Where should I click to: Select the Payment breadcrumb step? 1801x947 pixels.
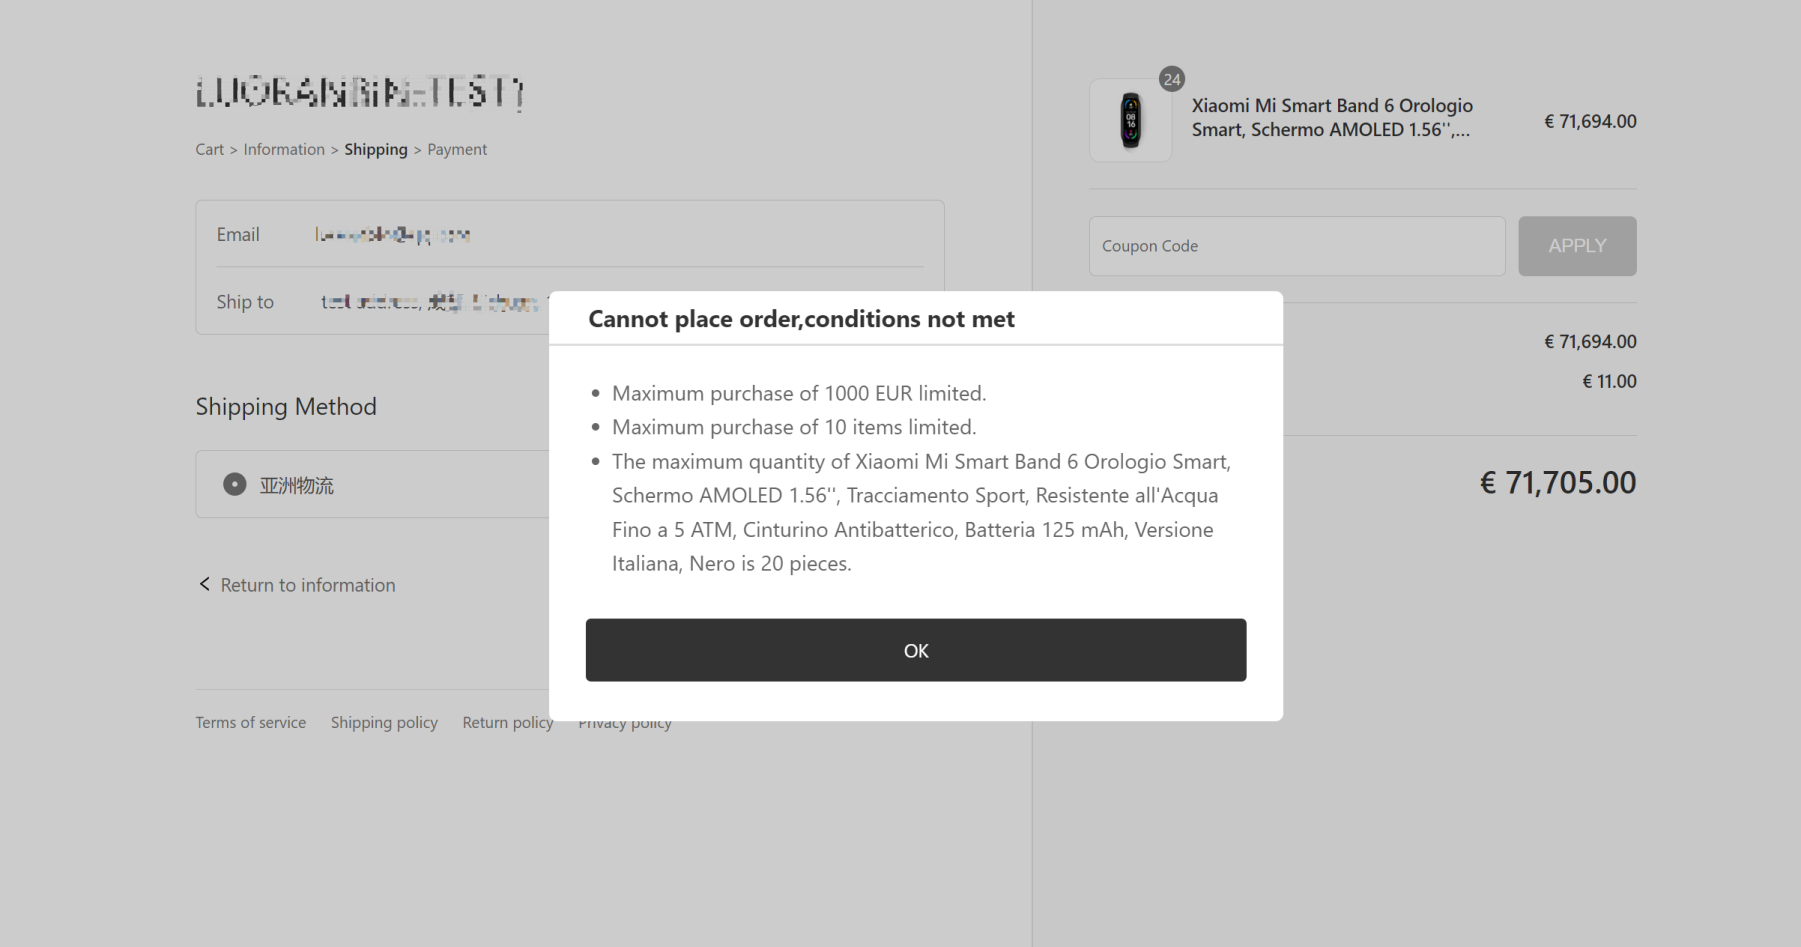click(457, 149)
